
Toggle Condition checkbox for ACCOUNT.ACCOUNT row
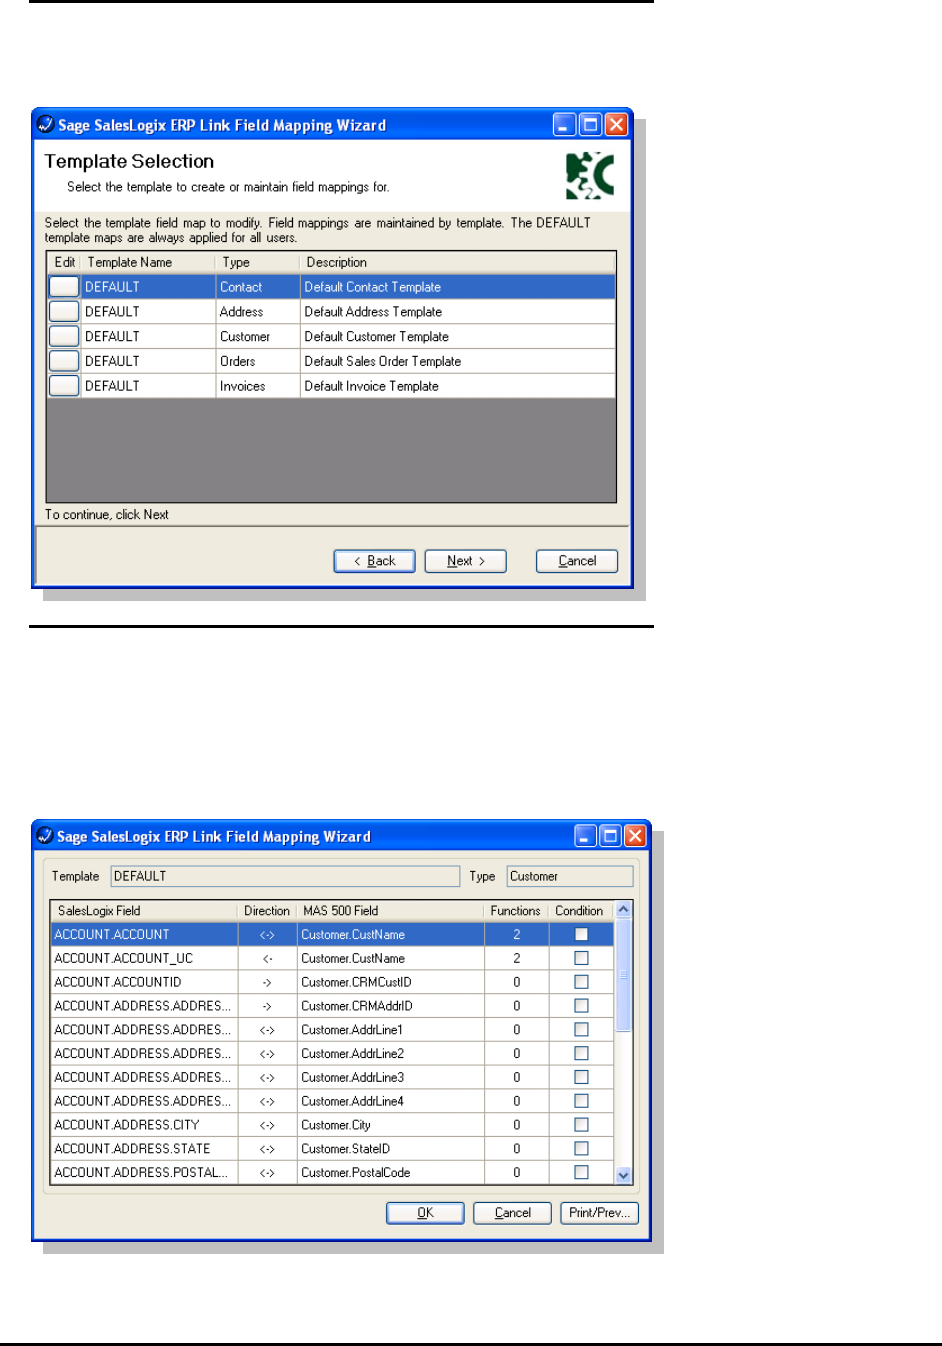coord(581,934)
